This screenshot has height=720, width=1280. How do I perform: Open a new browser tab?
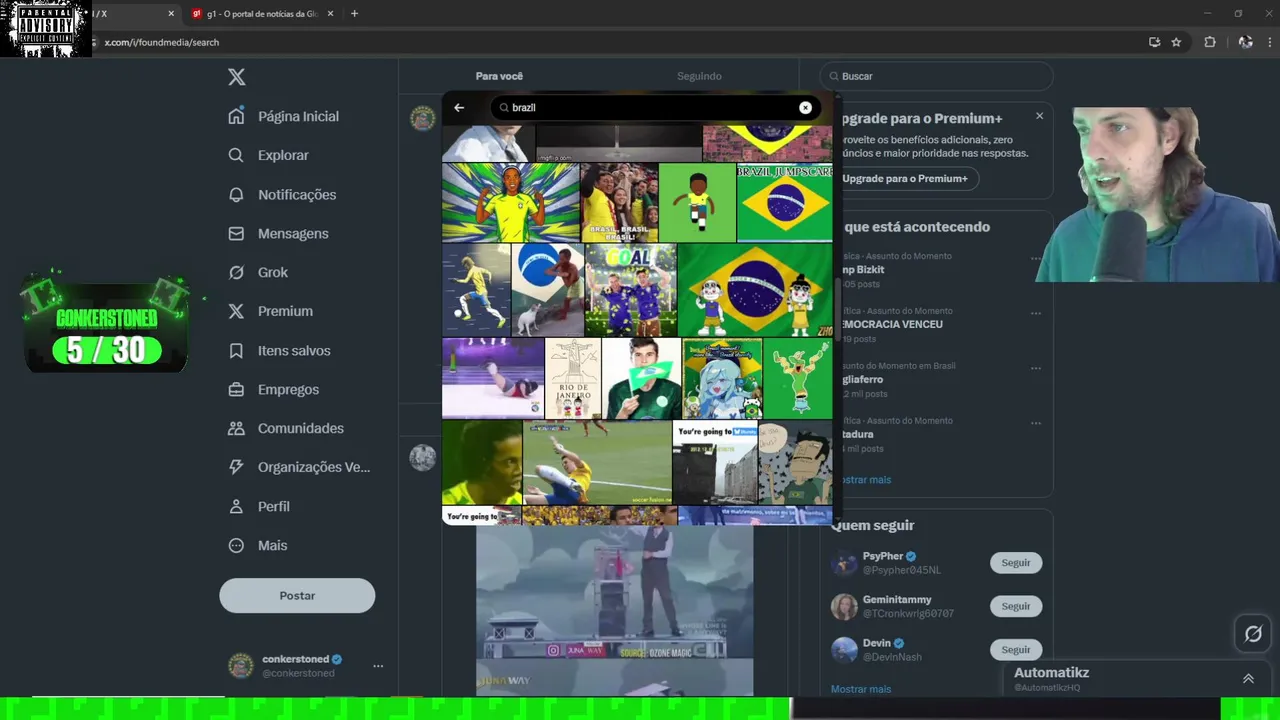[354, 13]
